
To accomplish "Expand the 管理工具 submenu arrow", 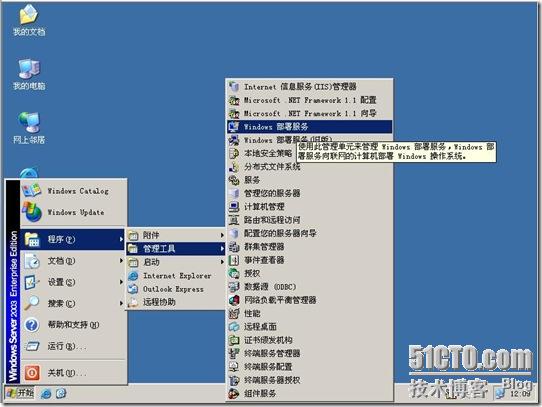I will pyautogui.click(x=222, y=248).
